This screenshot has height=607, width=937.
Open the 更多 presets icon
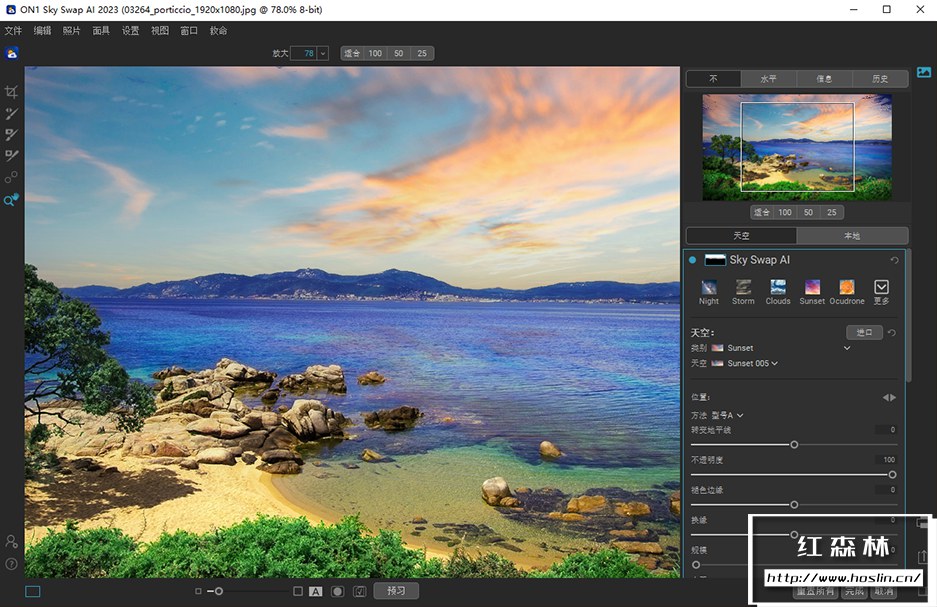[x=881, y=288]
